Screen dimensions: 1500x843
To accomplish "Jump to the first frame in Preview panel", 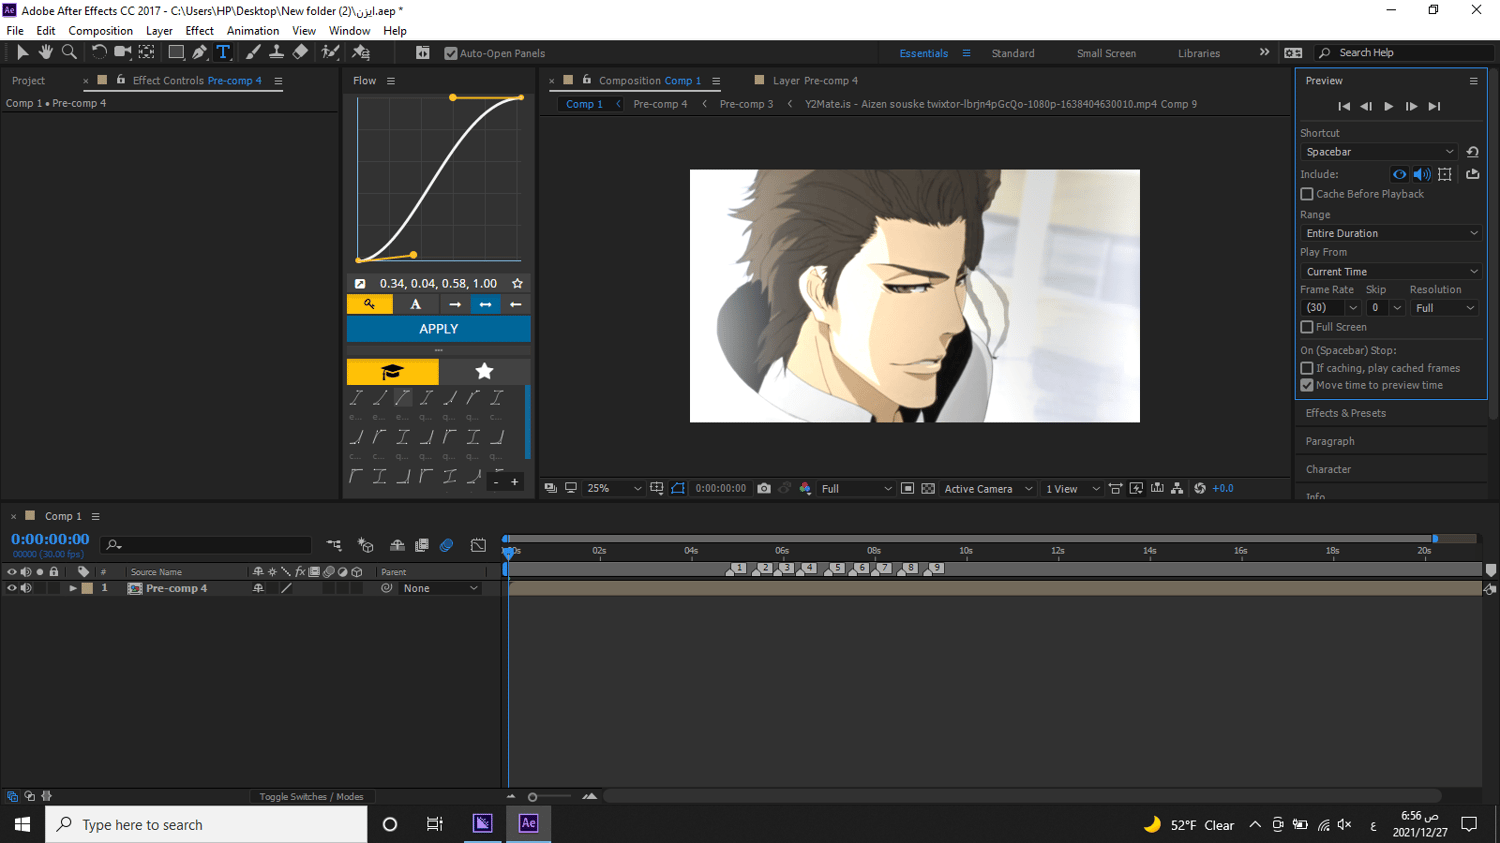I will pos(1344,106).
